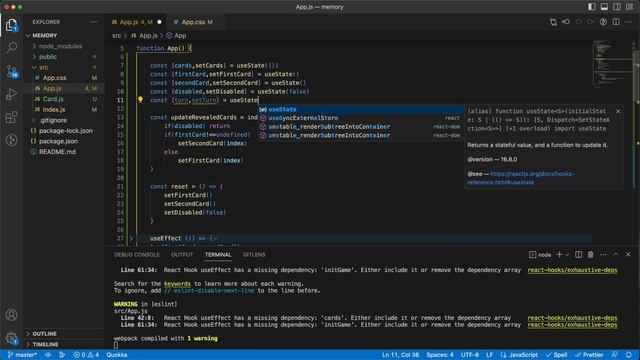The width and height of the screenshot is (640, 360).
Task: Open the Explorer view in activity bar
Action: [x=11, y=25]
